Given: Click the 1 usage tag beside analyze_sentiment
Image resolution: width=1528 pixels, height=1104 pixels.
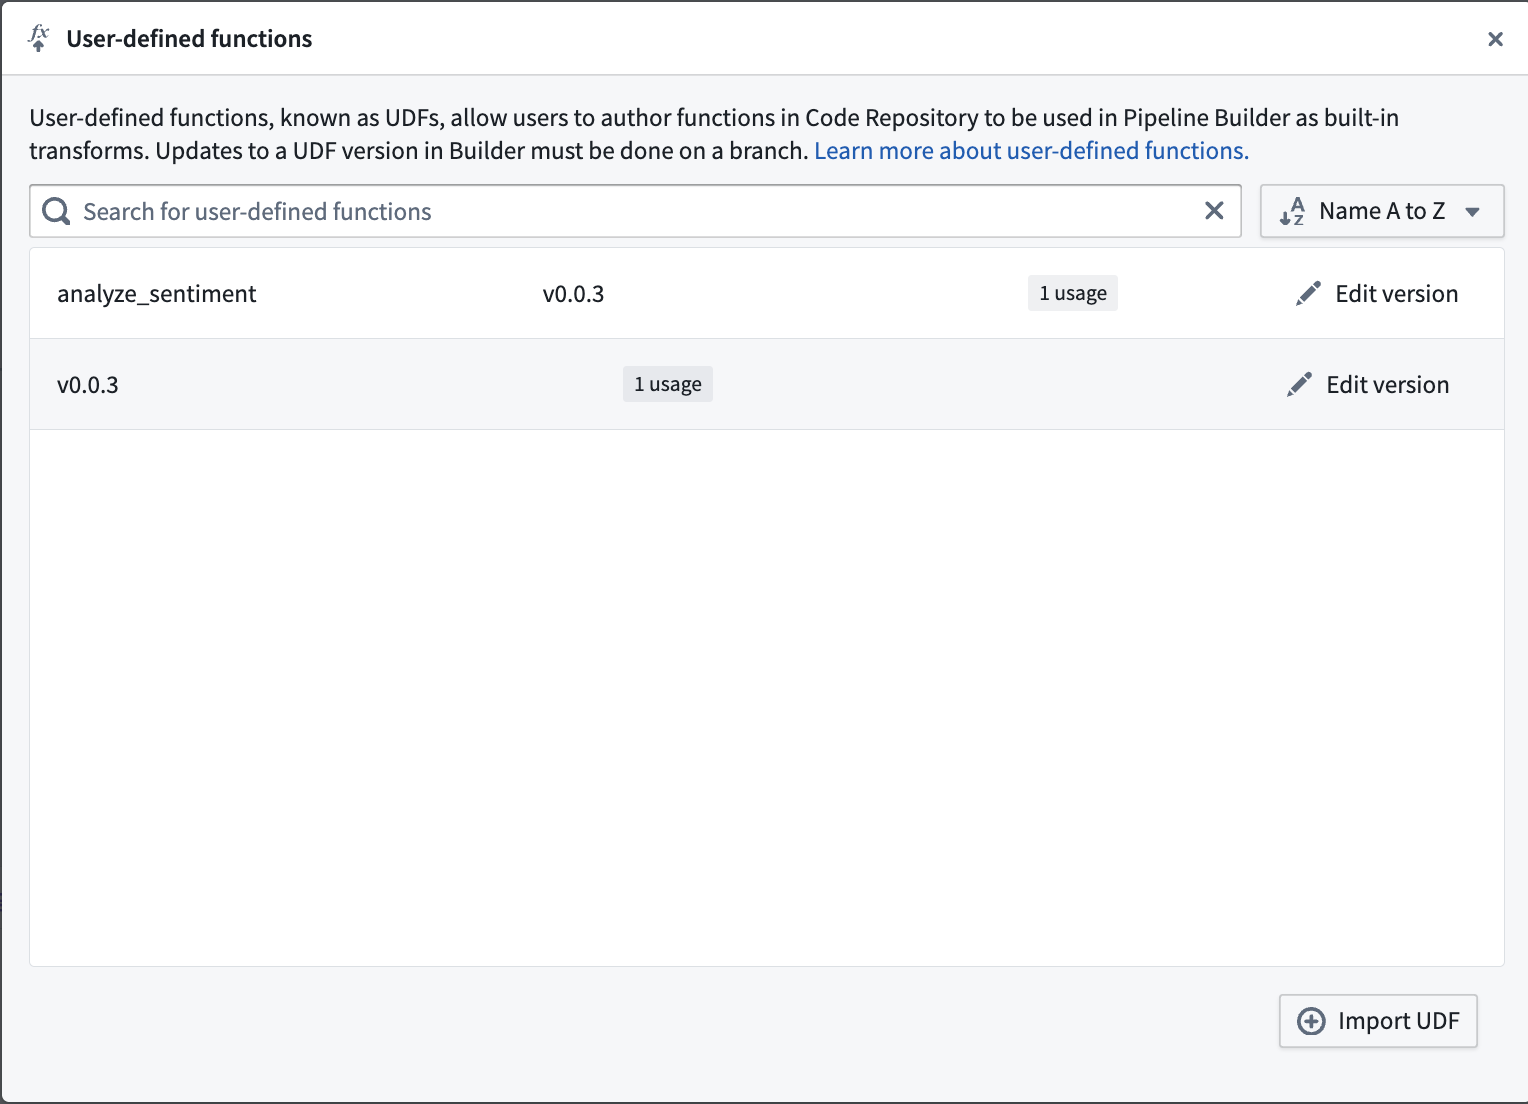Looking at the screenshot, I should (1072, 292).
